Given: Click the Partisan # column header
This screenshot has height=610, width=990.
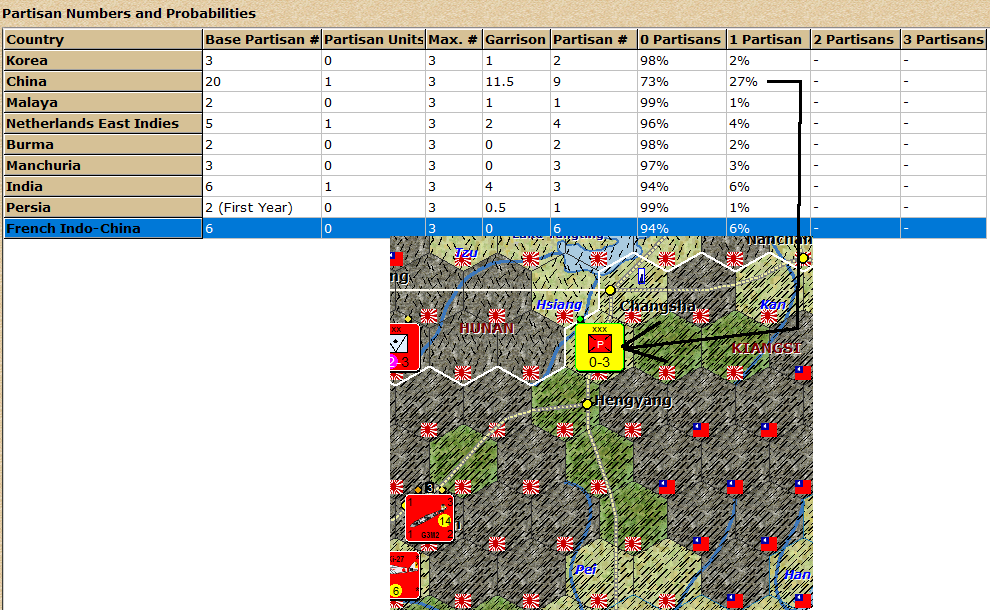Looking at the screenshot, I should [593, 39].
